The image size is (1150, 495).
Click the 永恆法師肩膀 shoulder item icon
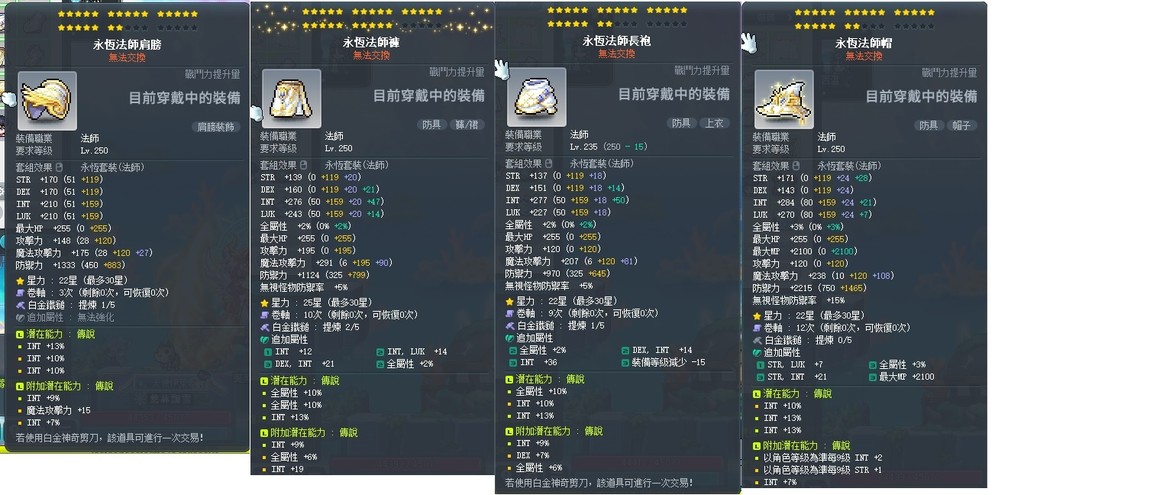(x=47, y=101)
